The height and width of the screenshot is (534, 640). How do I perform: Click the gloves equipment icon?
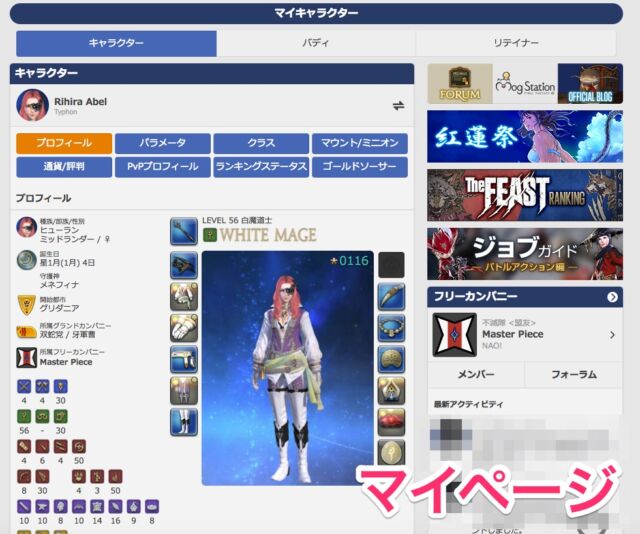coord(183,329)
